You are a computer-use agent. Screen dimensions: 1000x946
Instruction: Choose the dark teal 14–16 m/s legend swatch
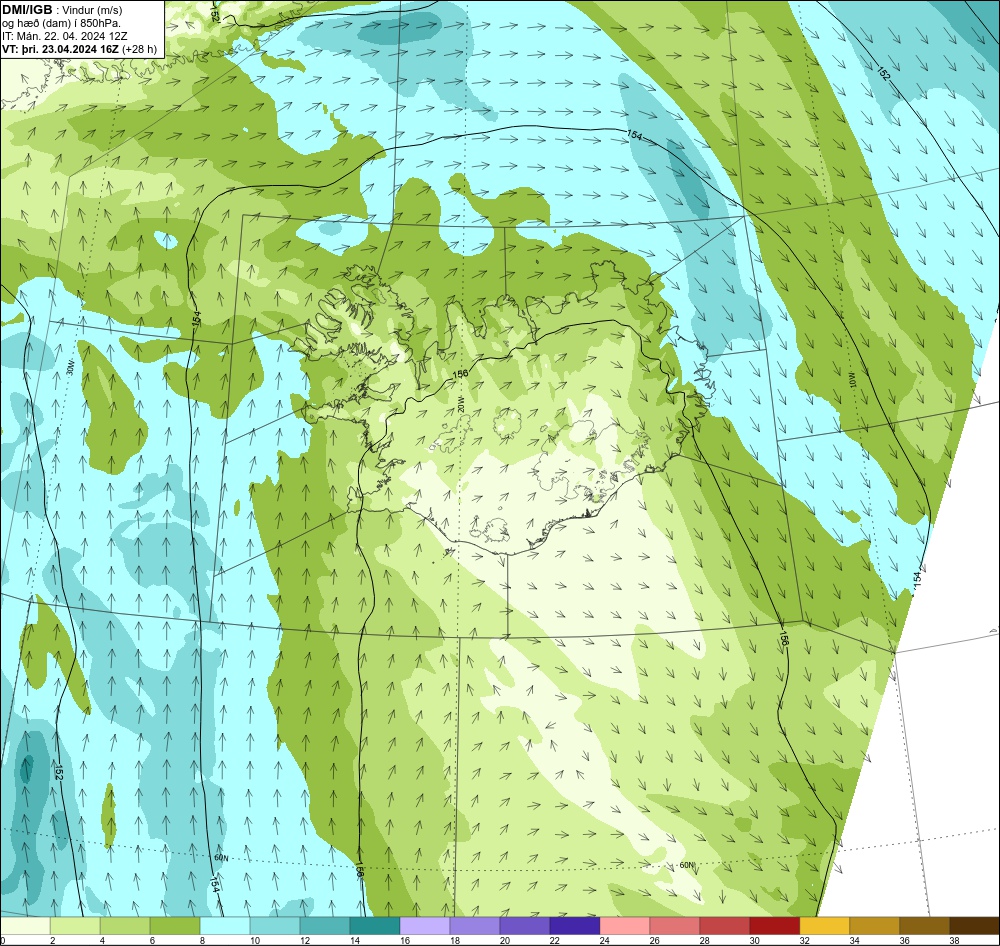click(x=375, y=926)
